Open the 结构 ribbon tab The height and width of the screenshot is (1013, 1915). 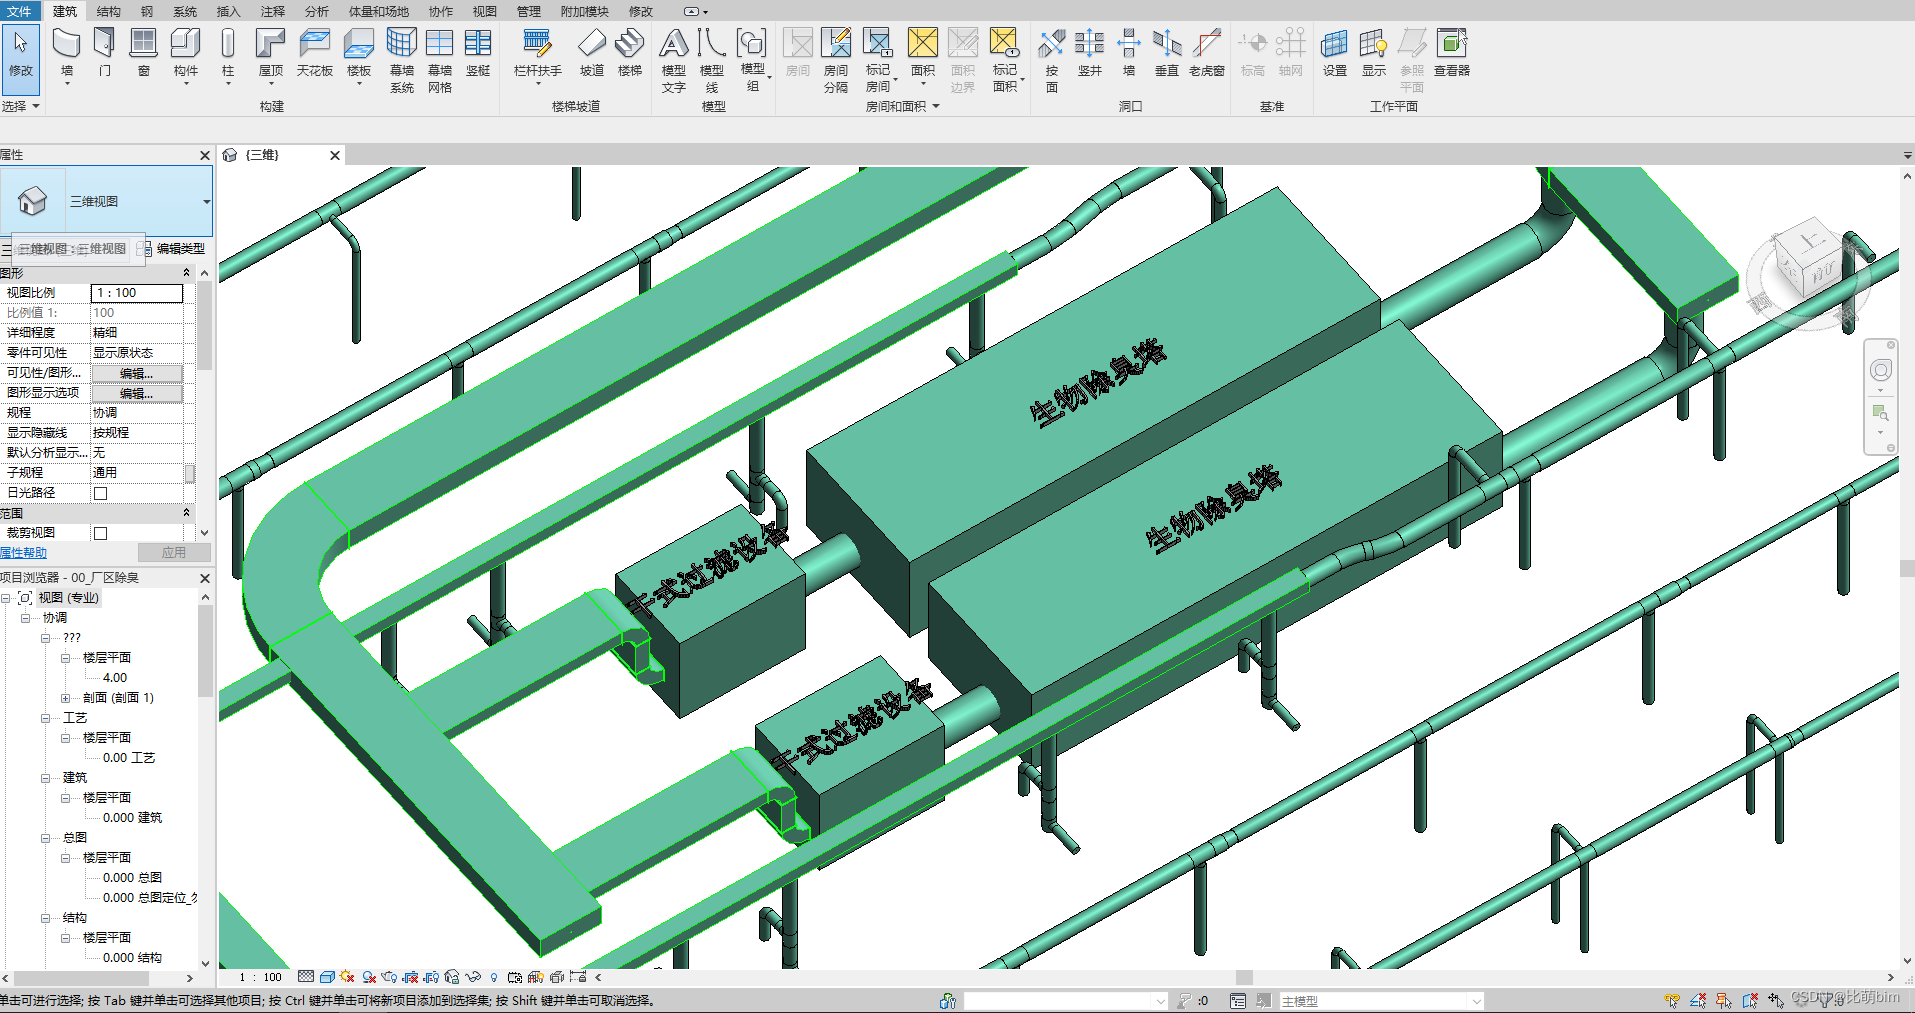[x=109, y=11]
